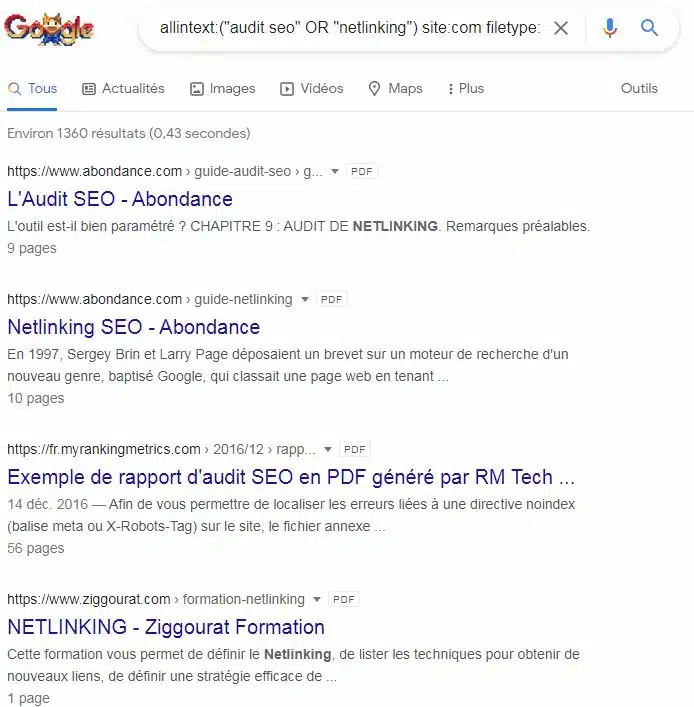Switch to the Maps tab

395,88
